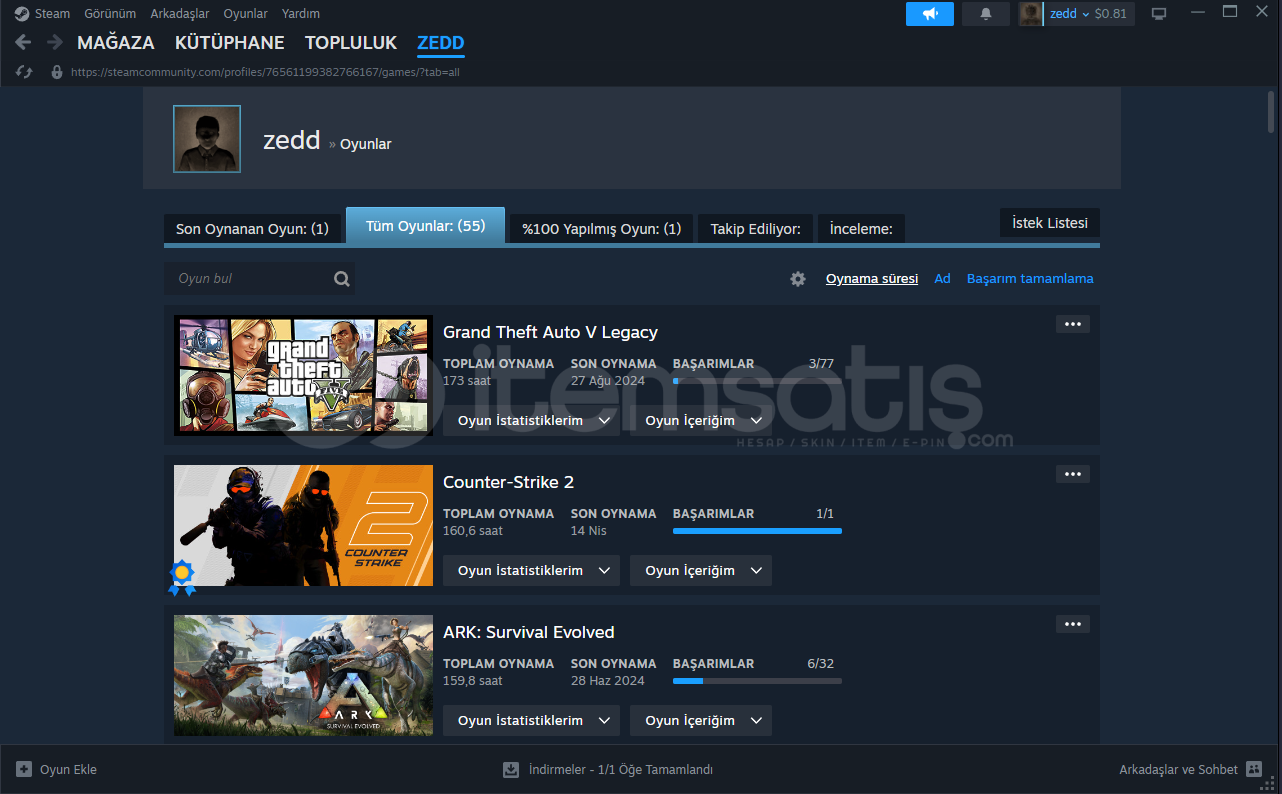This screenshot has height=794, width=1282.
Task: Go forward with the right arrow icon
Action: pyautogui.click(x=55, y=42)
